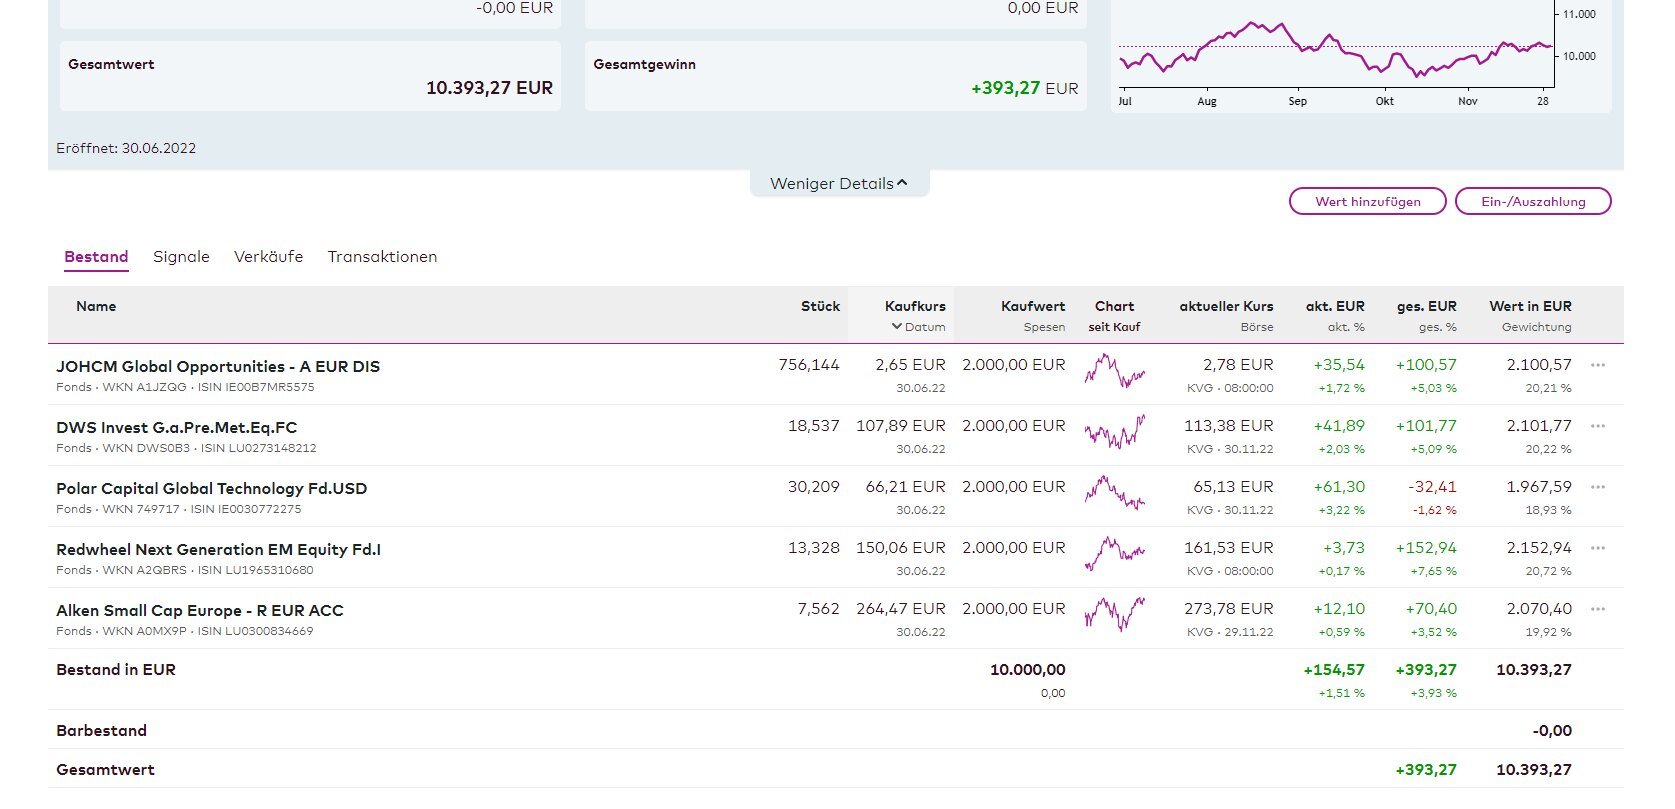
Task: Open three-dot menu for Polar Capital row
Action: 1597,487
